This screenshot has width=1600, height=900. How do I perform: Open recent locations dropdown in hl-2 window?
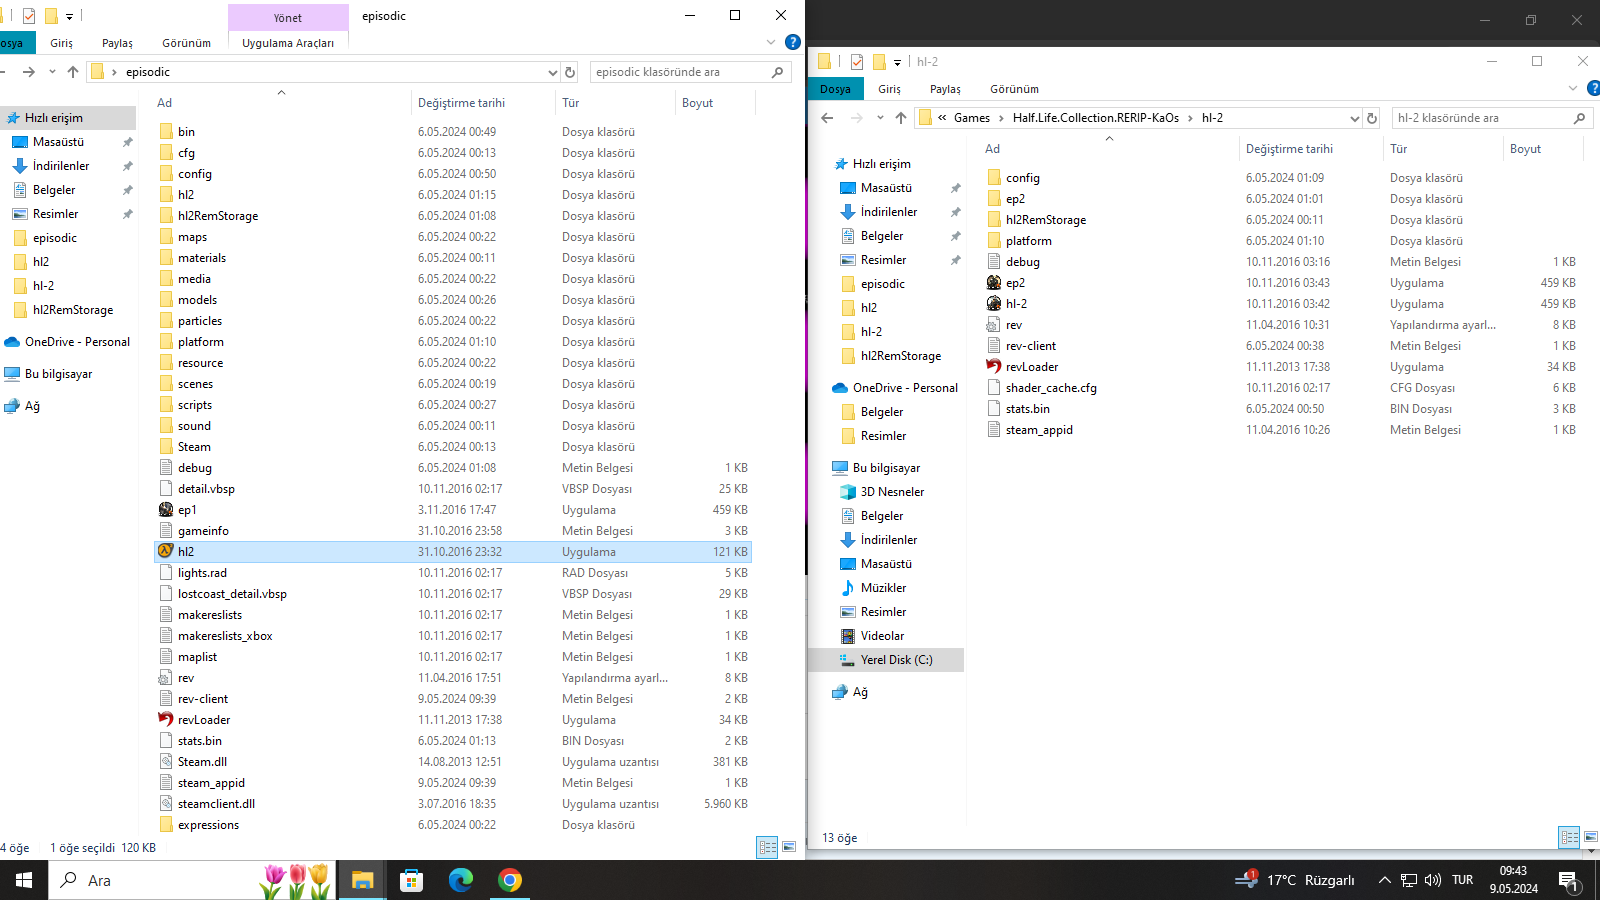tap(880, 118)
